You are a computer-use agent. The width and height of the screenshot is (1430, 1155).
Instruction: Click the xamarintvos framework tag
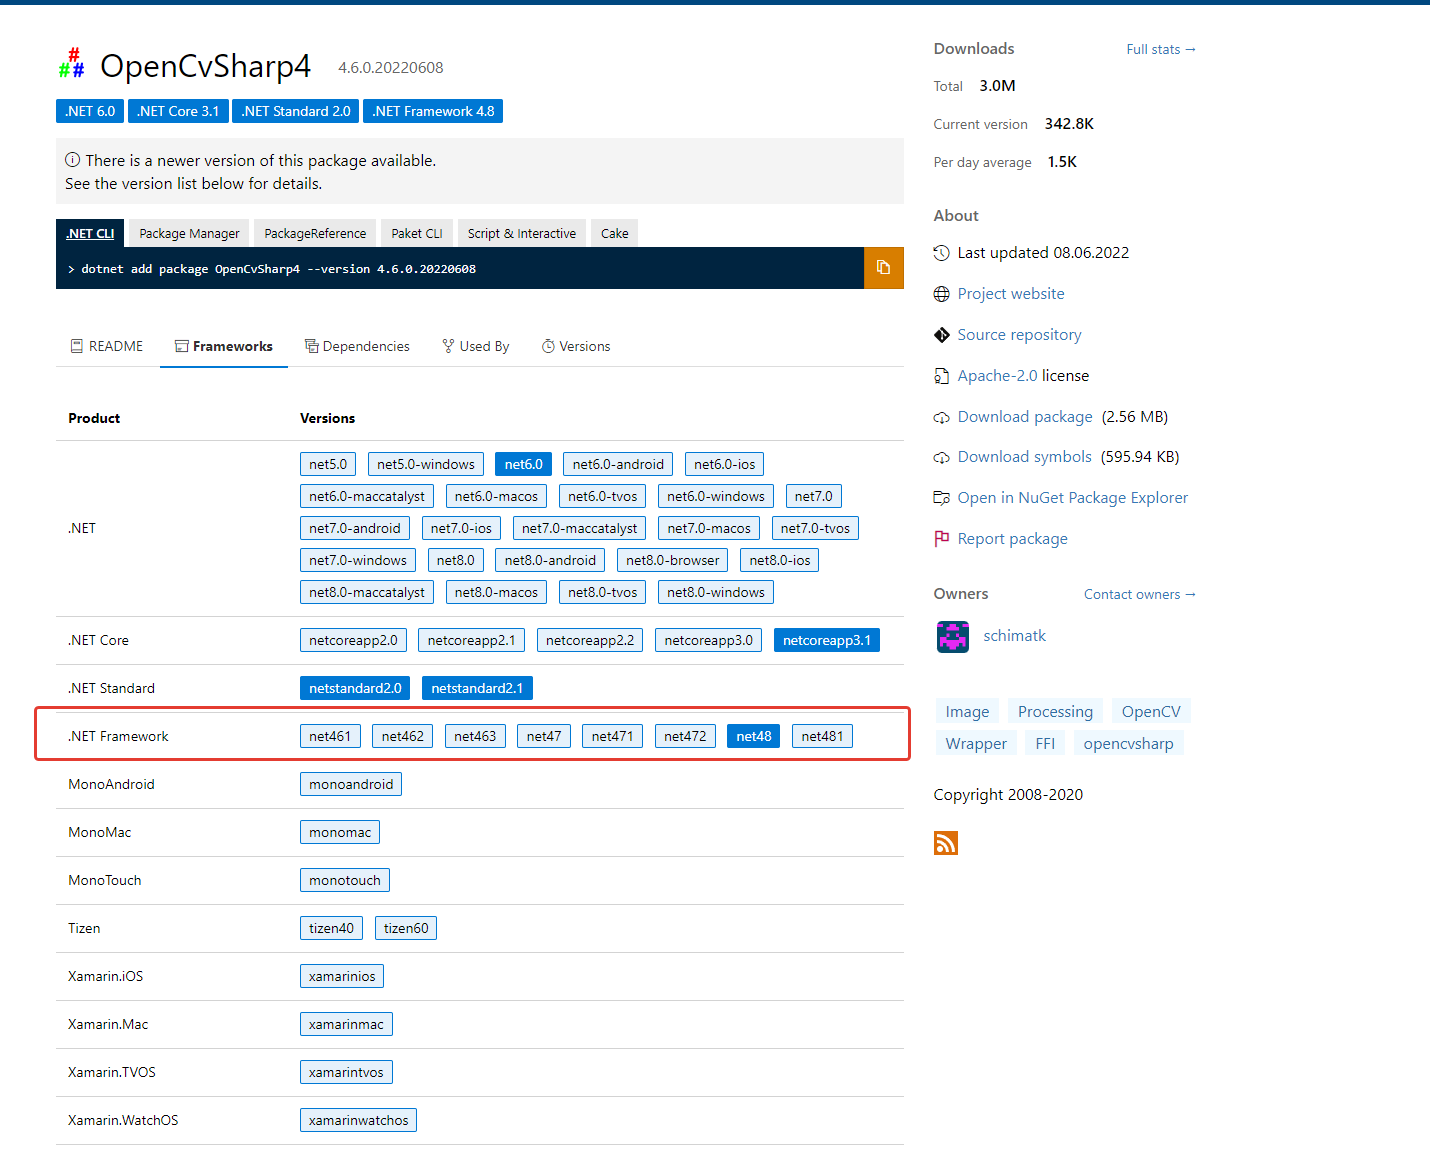click(x=346, y=1072)
